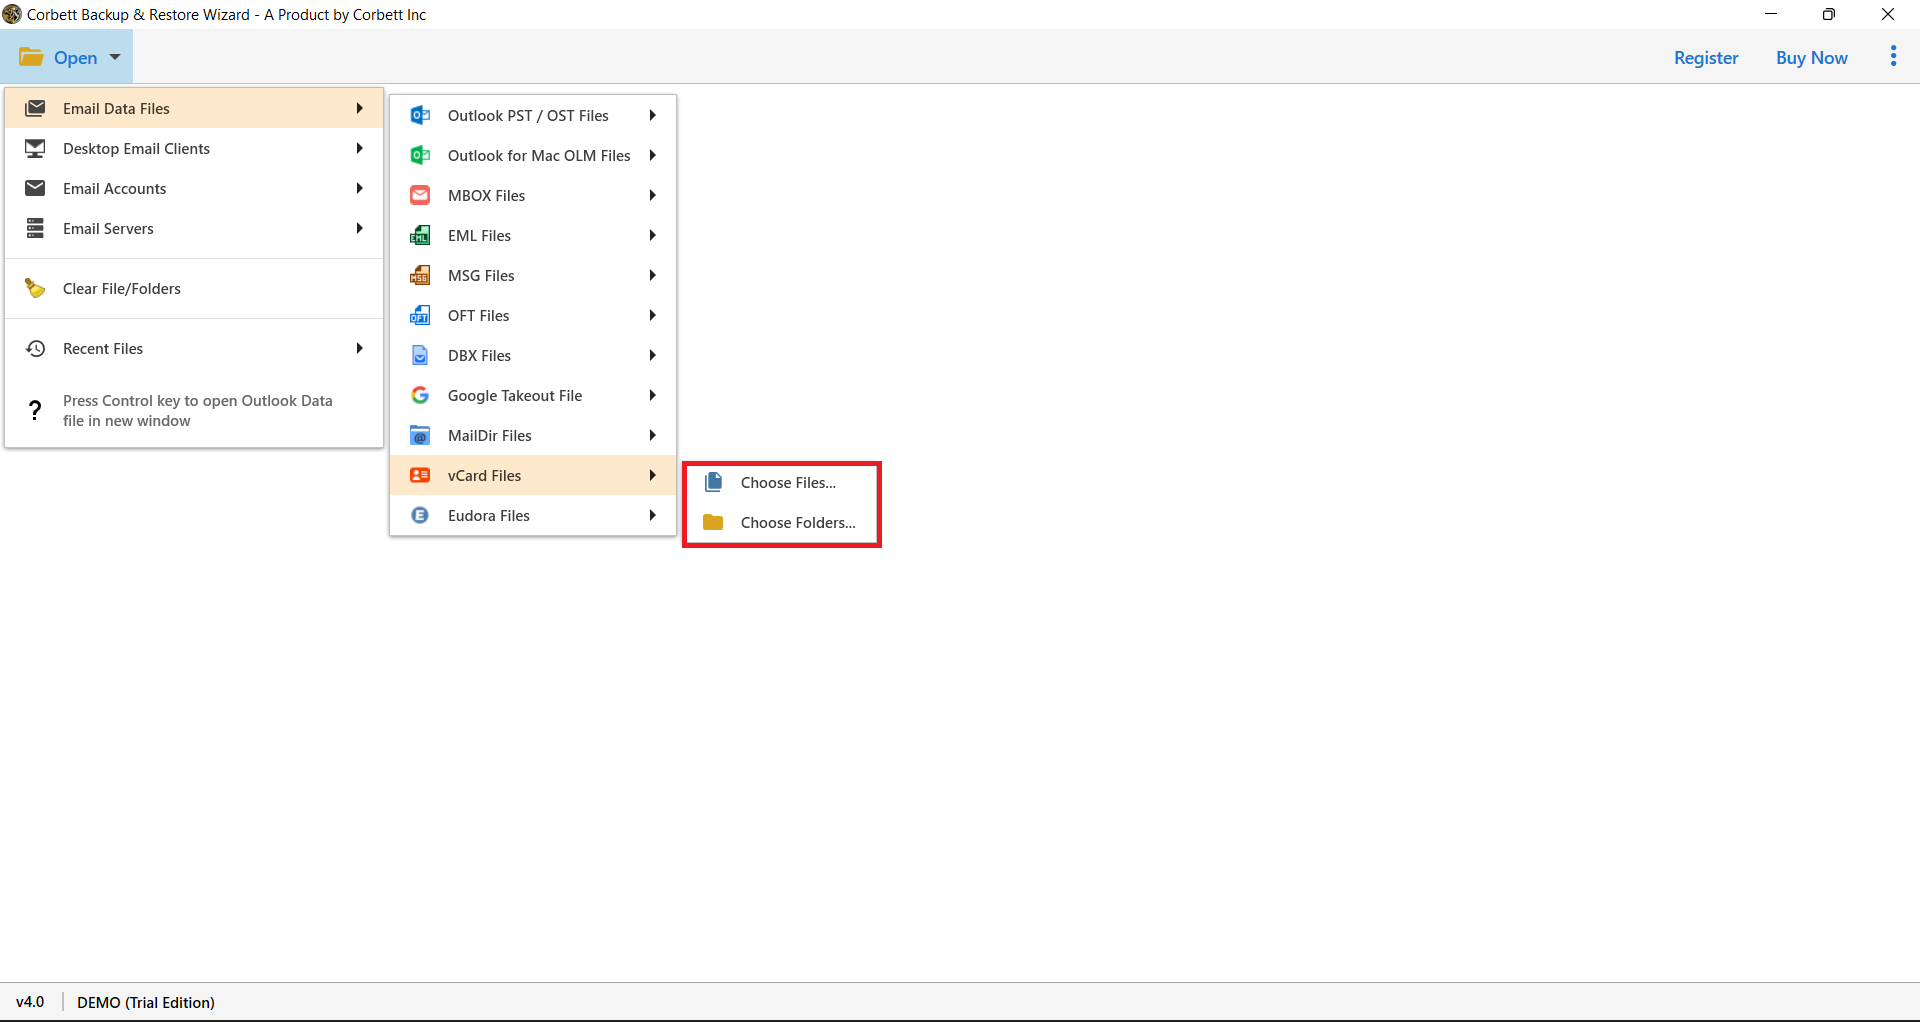This screenshot has width=1920, height=1022.
Task: Click DEMO (Trial Edition) status text
Action: coord(146,1002)
